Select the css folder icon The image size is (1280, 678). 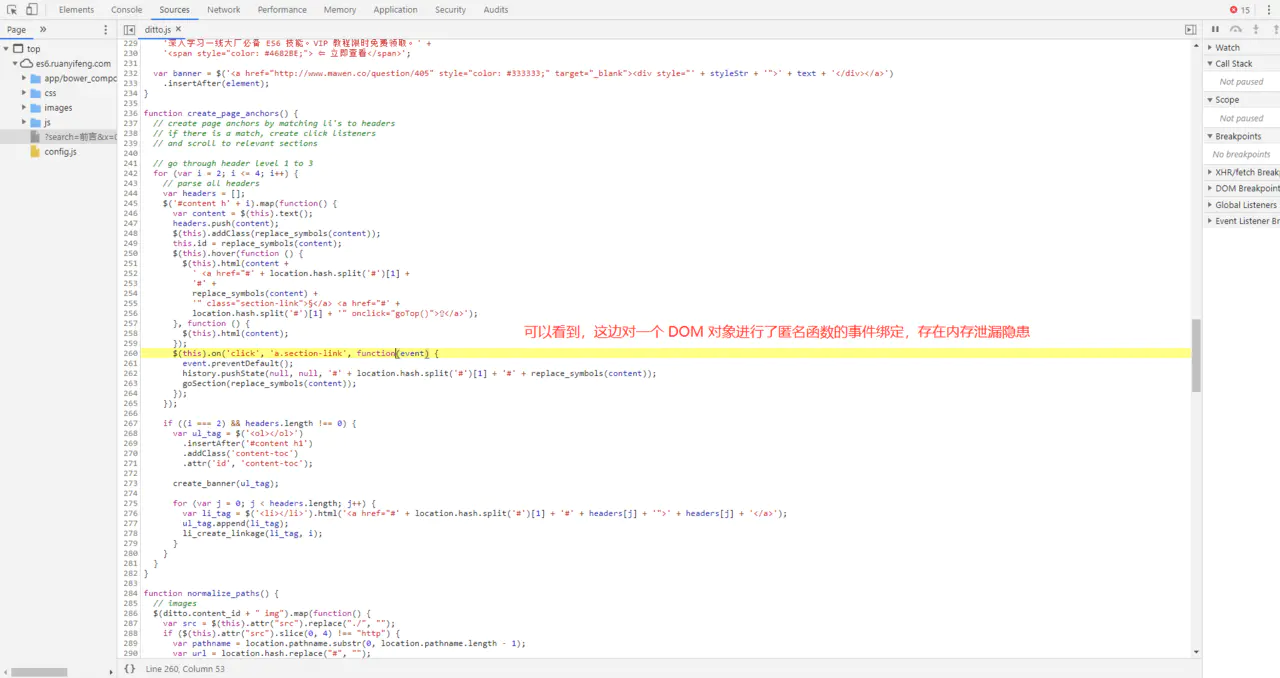point(36,93)
